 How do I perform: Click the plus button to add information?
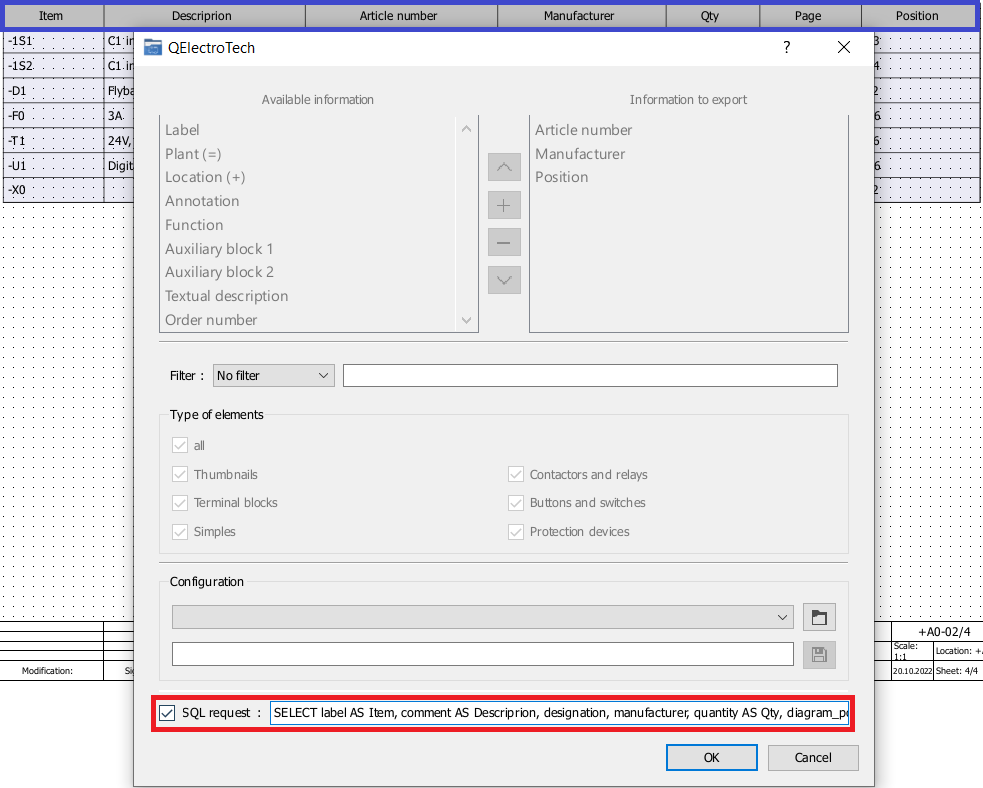(504, 205)
